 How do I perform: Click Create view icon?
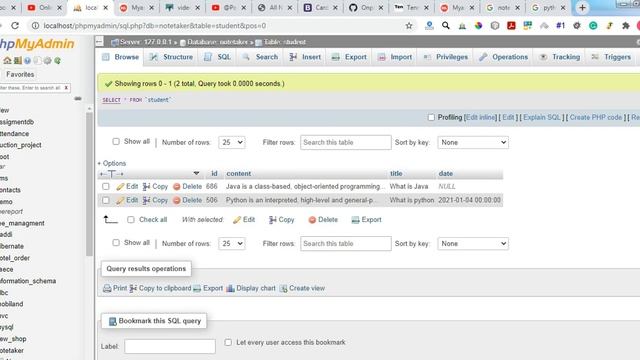[x=283, y=289]
